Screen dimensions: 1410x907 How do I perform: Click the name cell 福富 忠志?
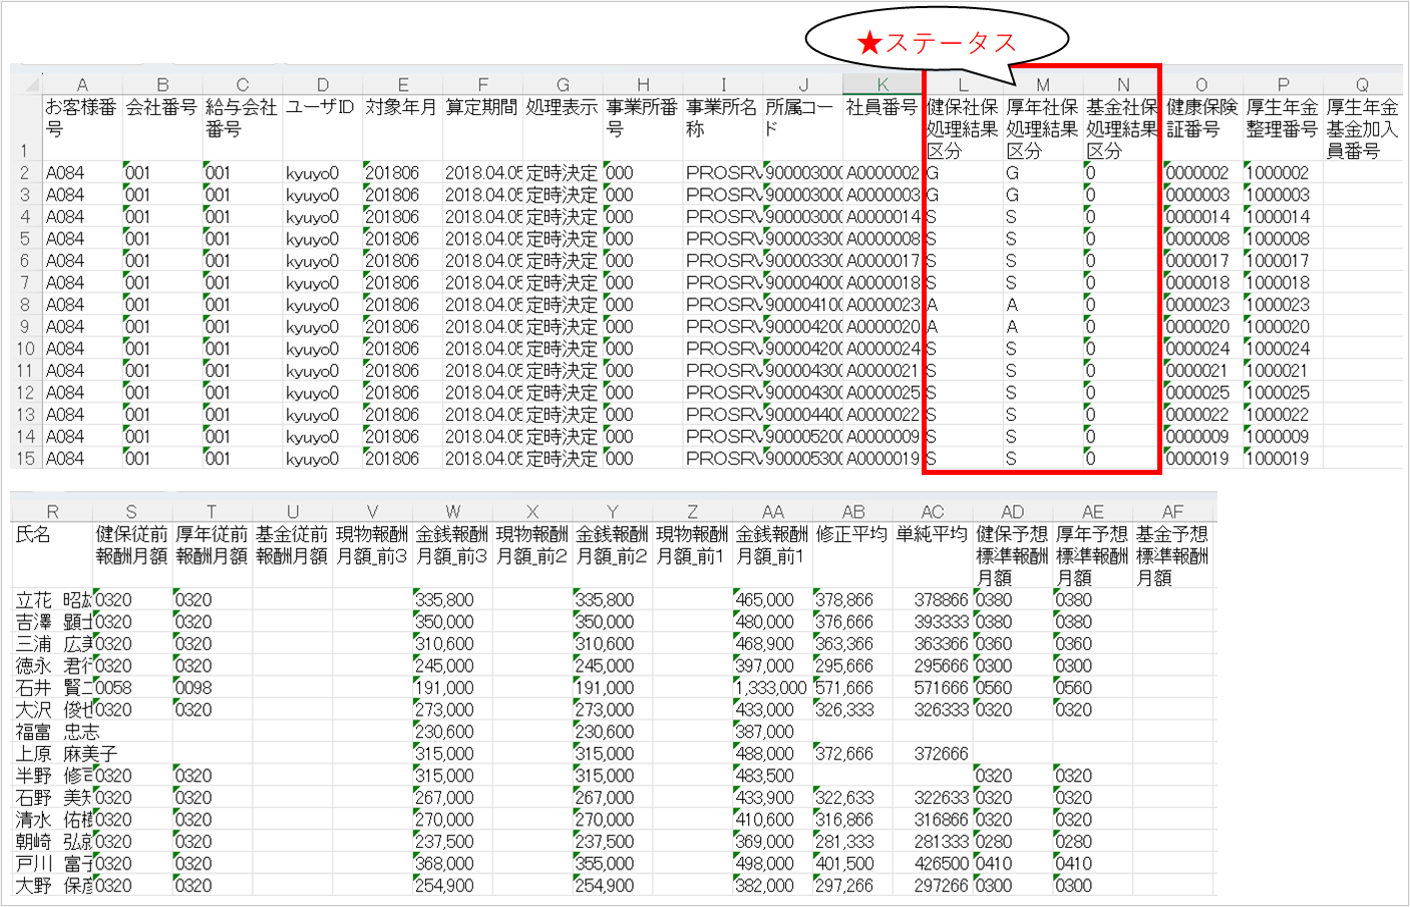point(52,731)
